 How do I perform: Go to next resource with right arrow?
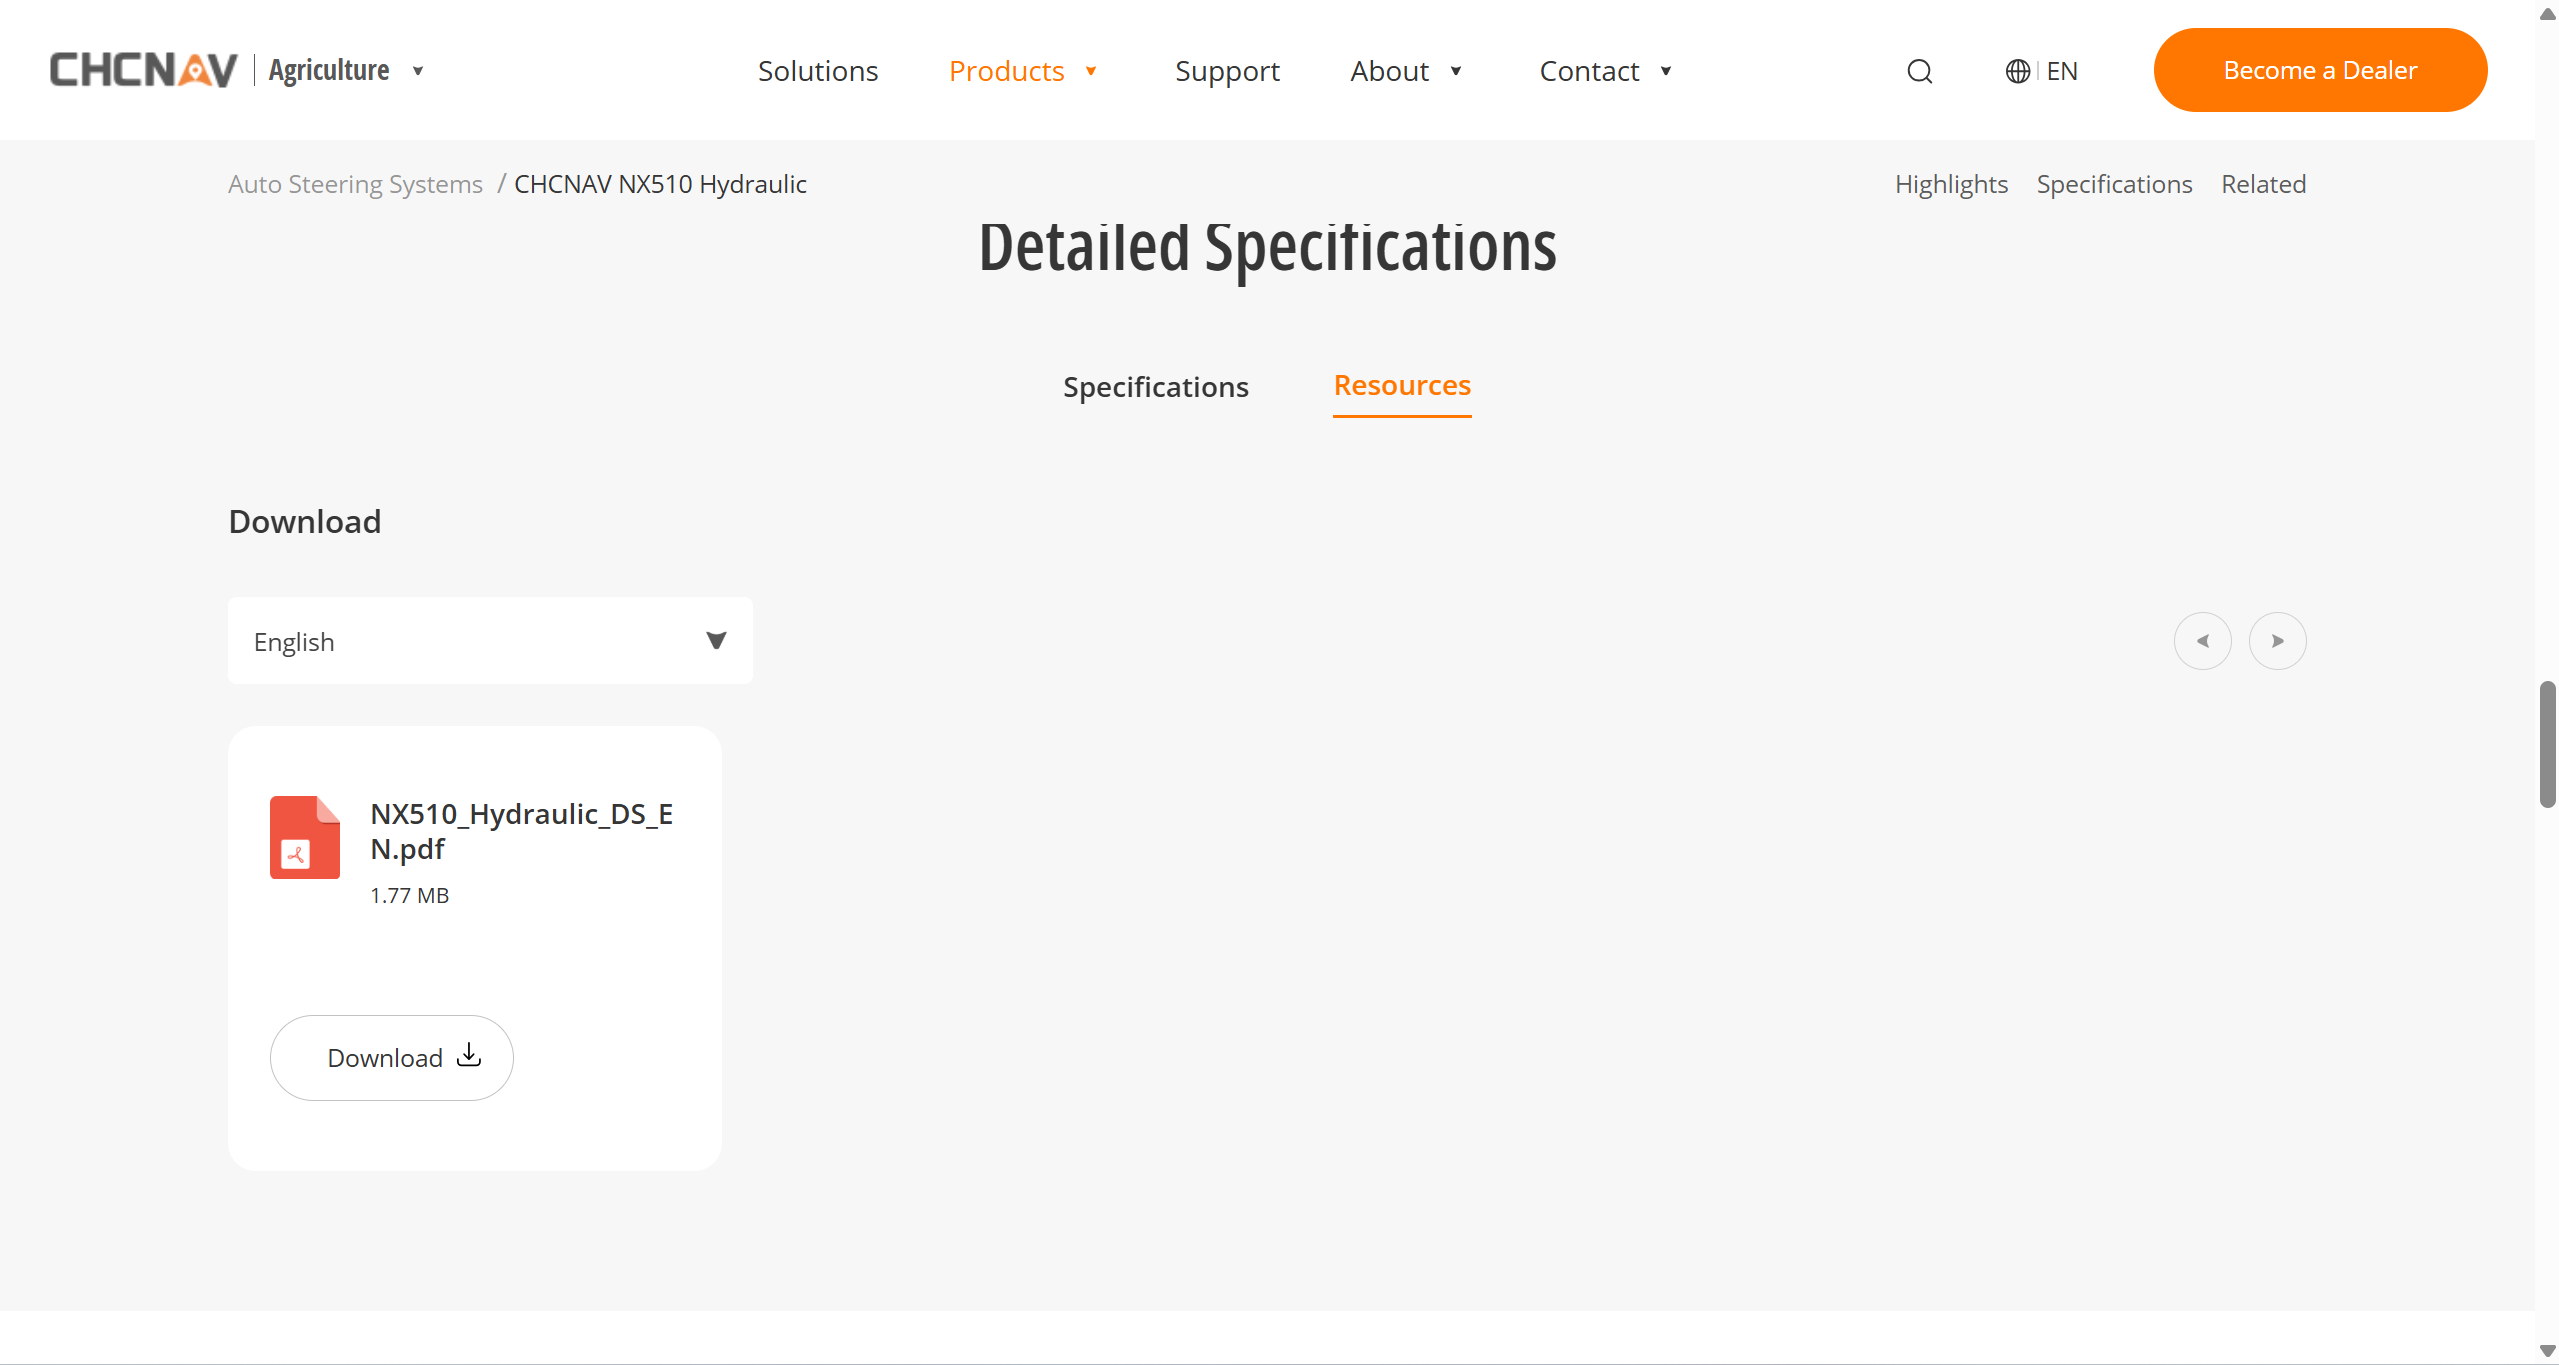pos(2277,641)
